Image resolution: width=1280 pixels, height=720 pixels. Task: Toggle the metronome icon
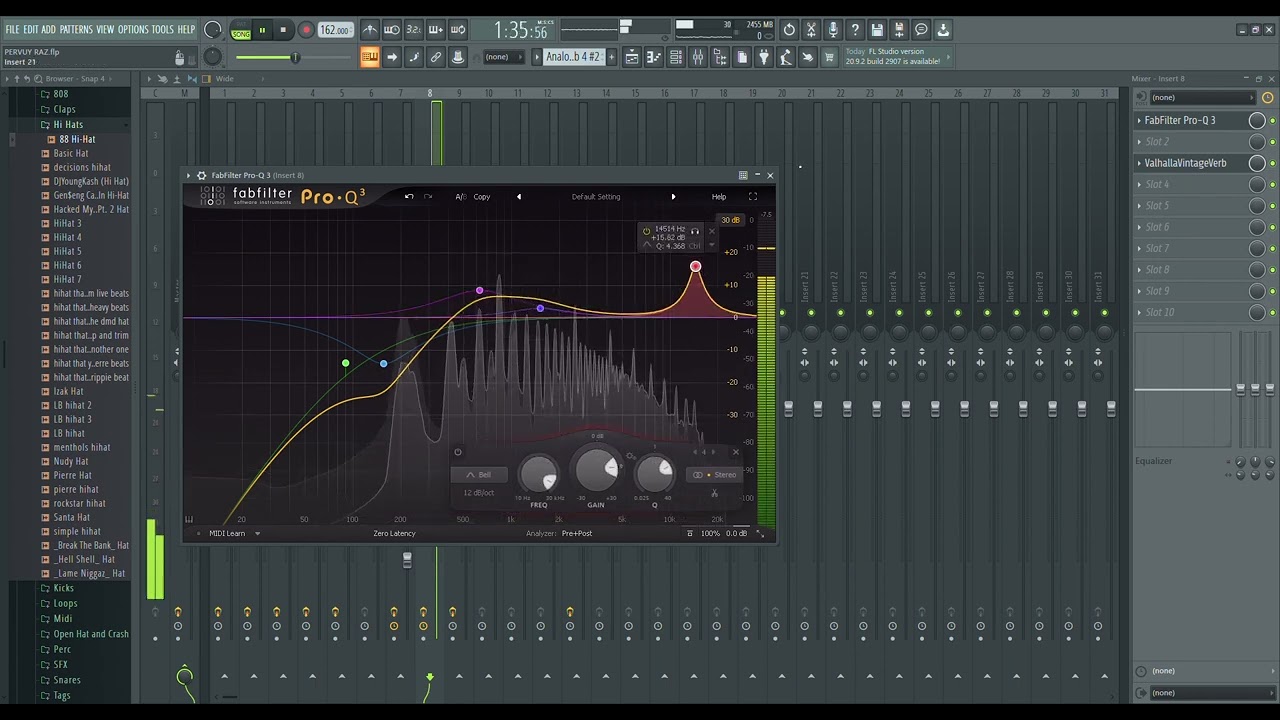coord(370,30)
